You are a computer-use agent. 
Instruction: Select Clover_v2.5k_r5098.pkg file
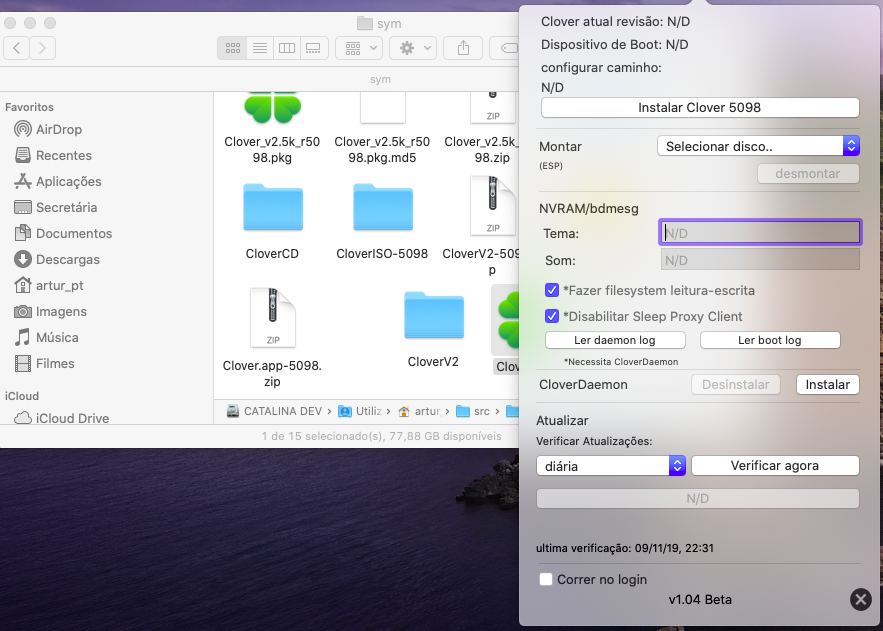coord(272,128)
